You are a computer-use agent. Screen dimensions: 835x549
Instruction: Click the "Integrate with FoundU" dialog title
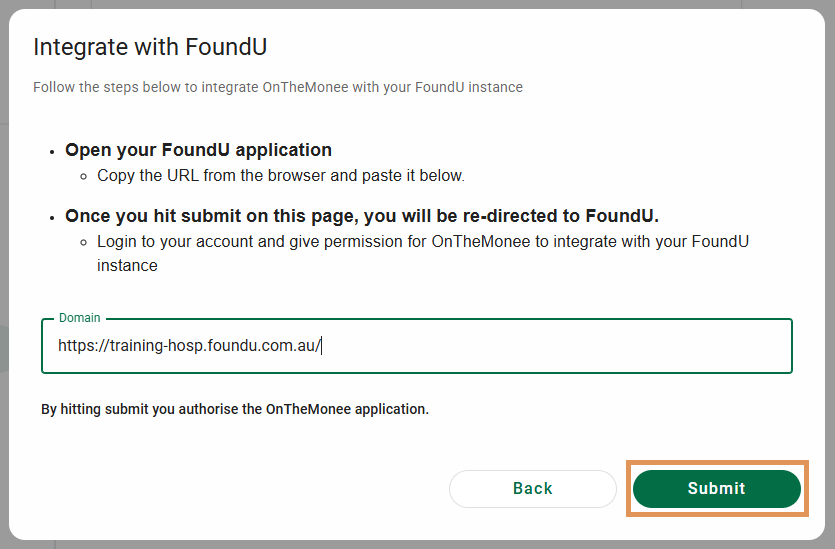pos(150,47)
